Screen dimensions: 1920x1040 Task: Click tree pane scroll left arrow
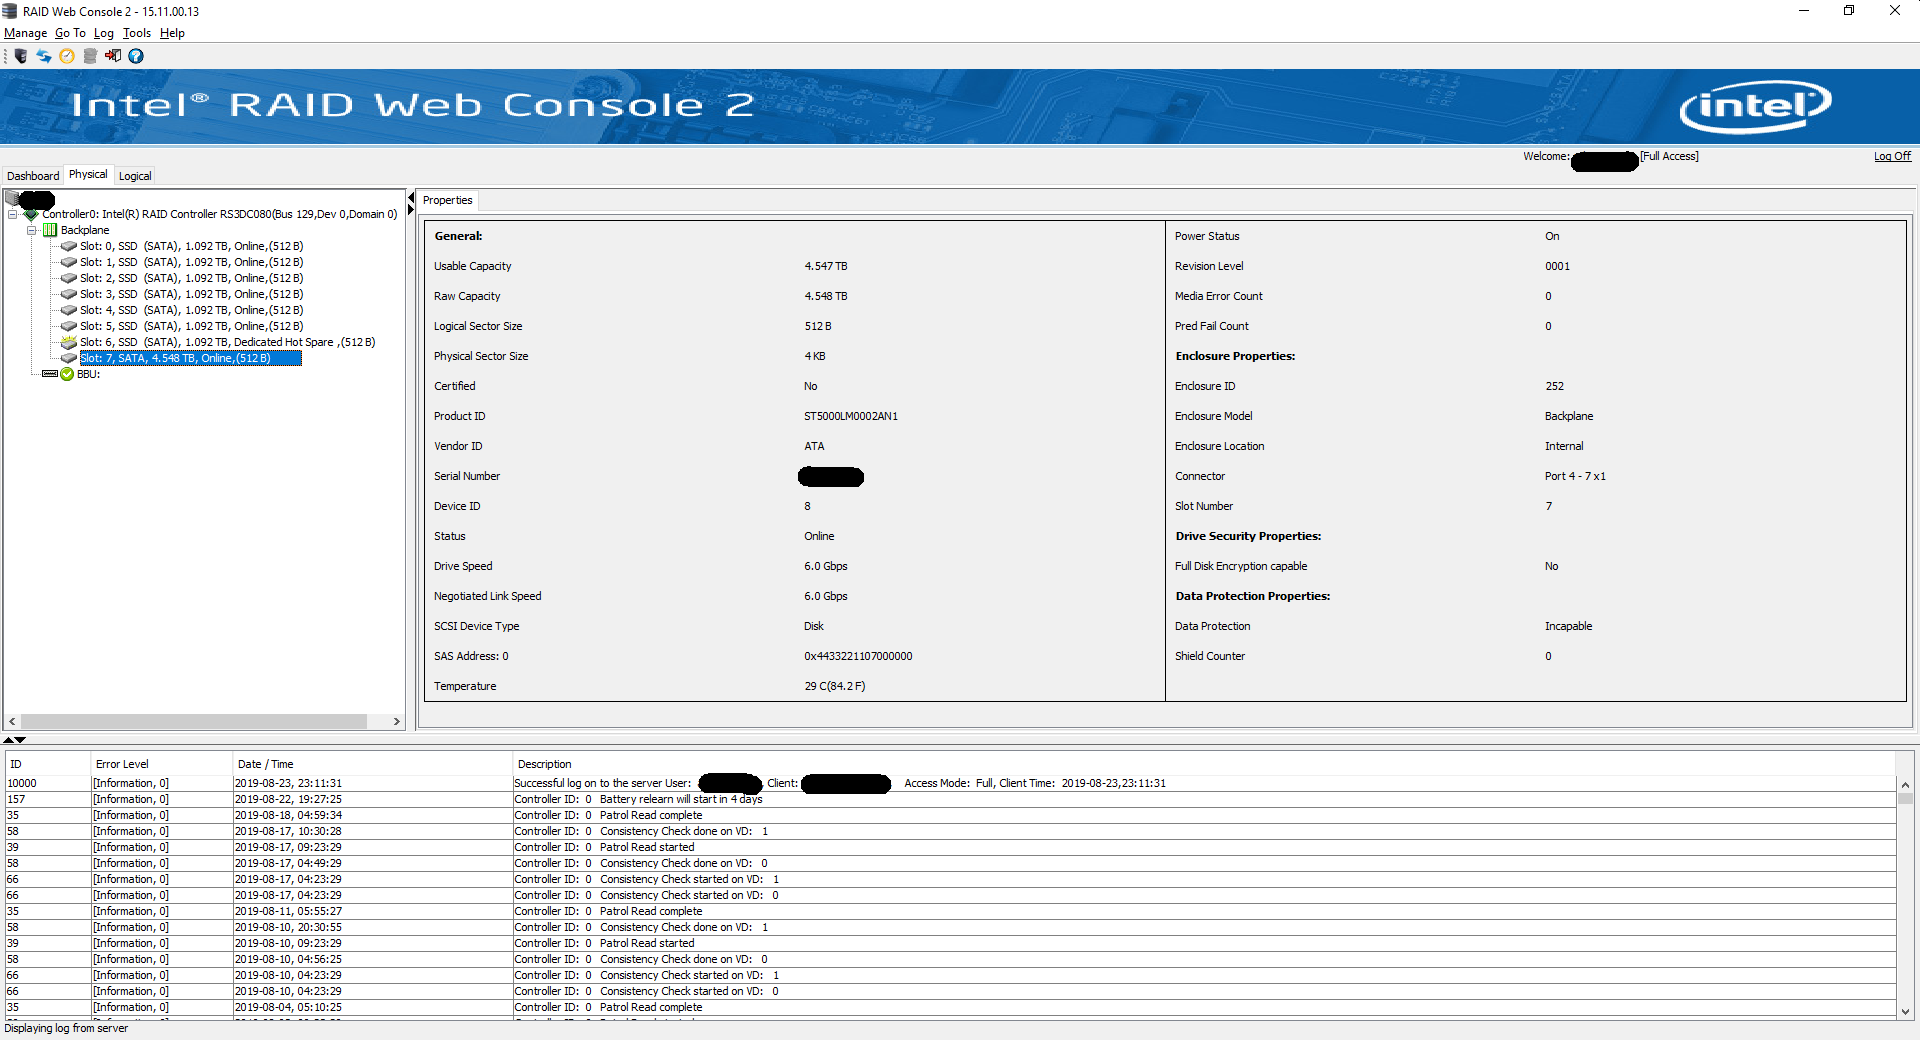click(12, 721)
